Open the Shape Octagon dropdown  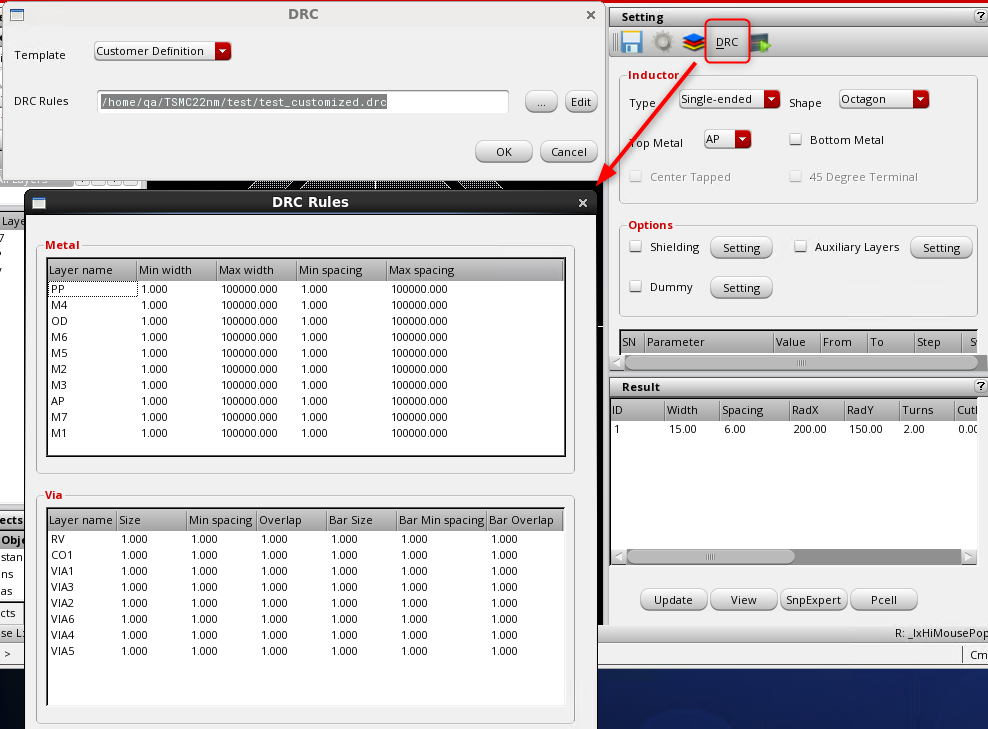883,99
